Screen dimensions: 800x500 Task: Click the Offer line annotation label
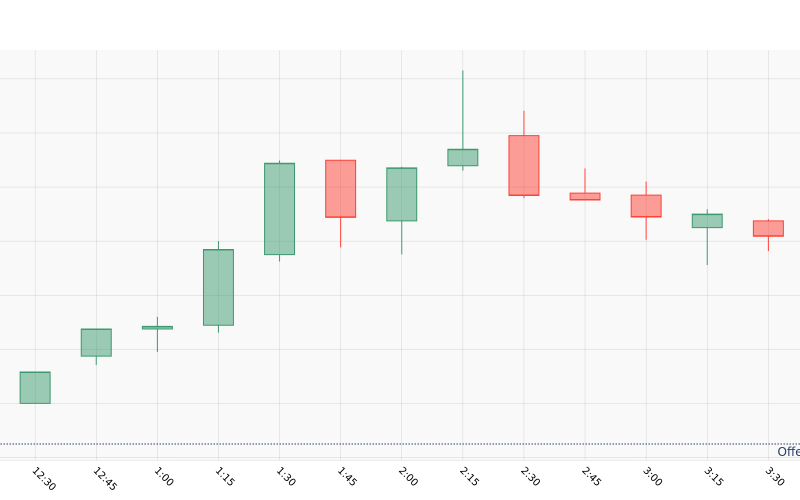pyautogui.click(x=788, y=452)
